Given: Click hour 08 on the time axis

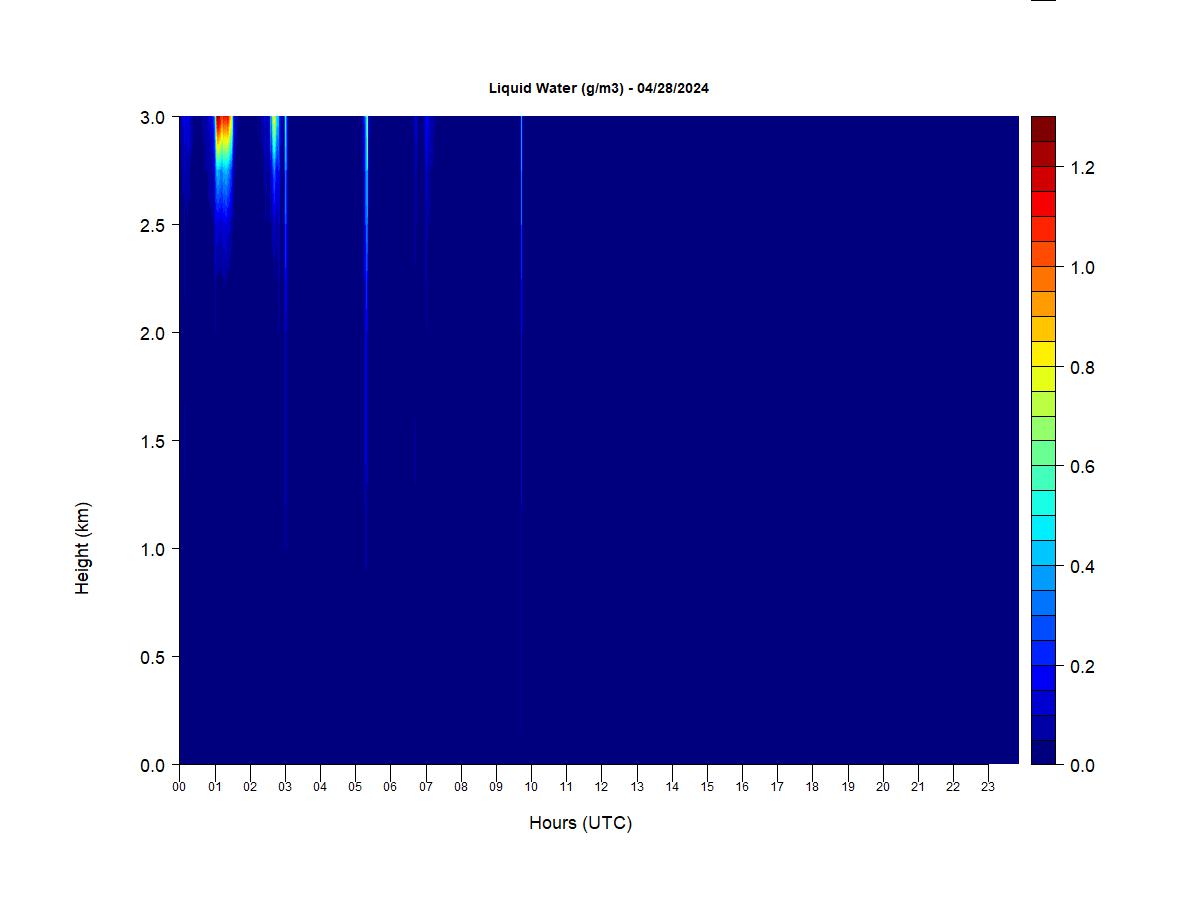Looking at the screenshot, I should pyautogui.click(x=461, y=787).
